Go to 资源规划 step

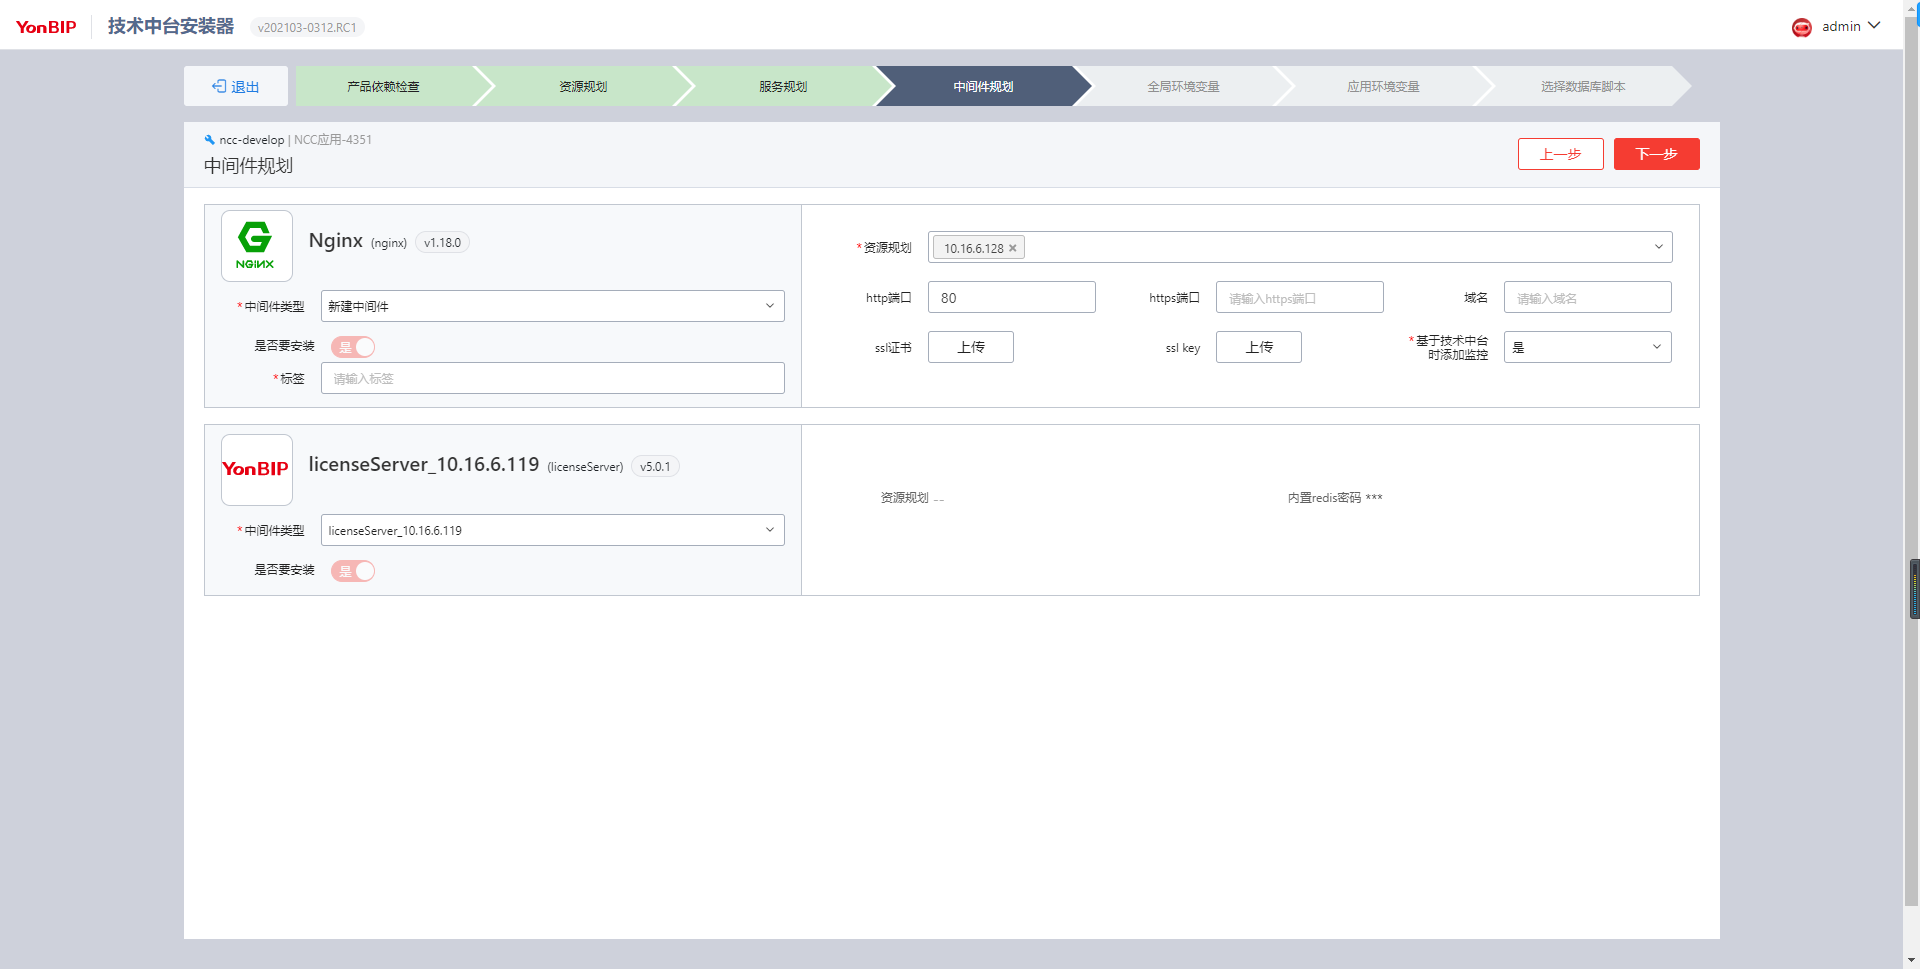tap(583, 86)
